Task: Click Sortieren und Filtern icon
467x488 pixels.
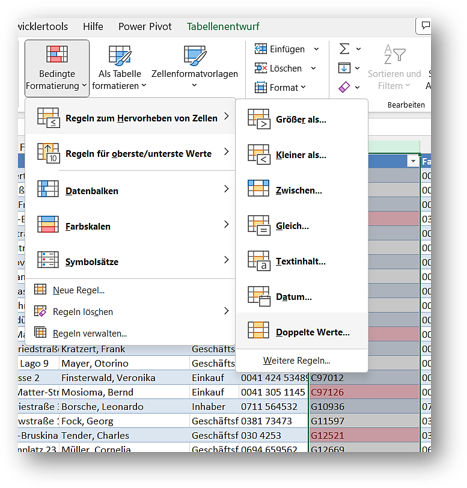Action: (394, 54)
